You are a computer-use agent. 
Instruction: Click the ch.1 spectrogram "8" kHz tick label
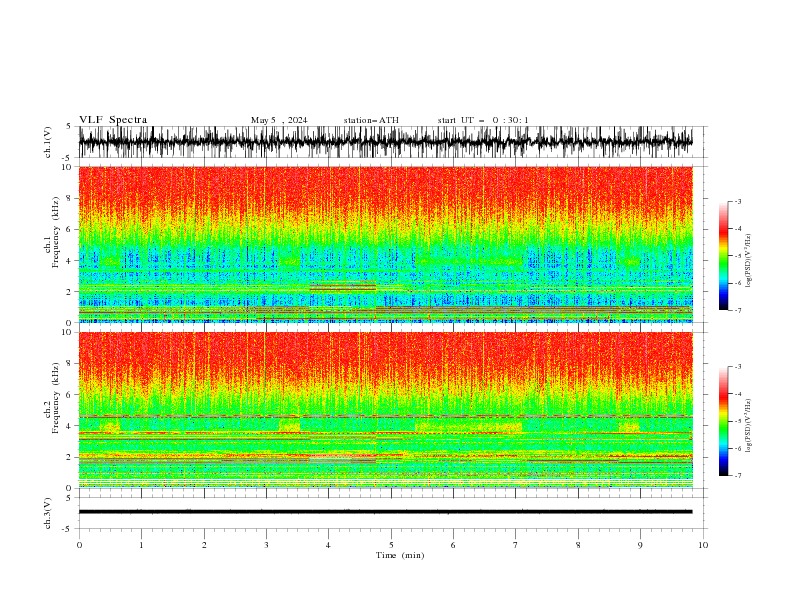tap(70, 198)
